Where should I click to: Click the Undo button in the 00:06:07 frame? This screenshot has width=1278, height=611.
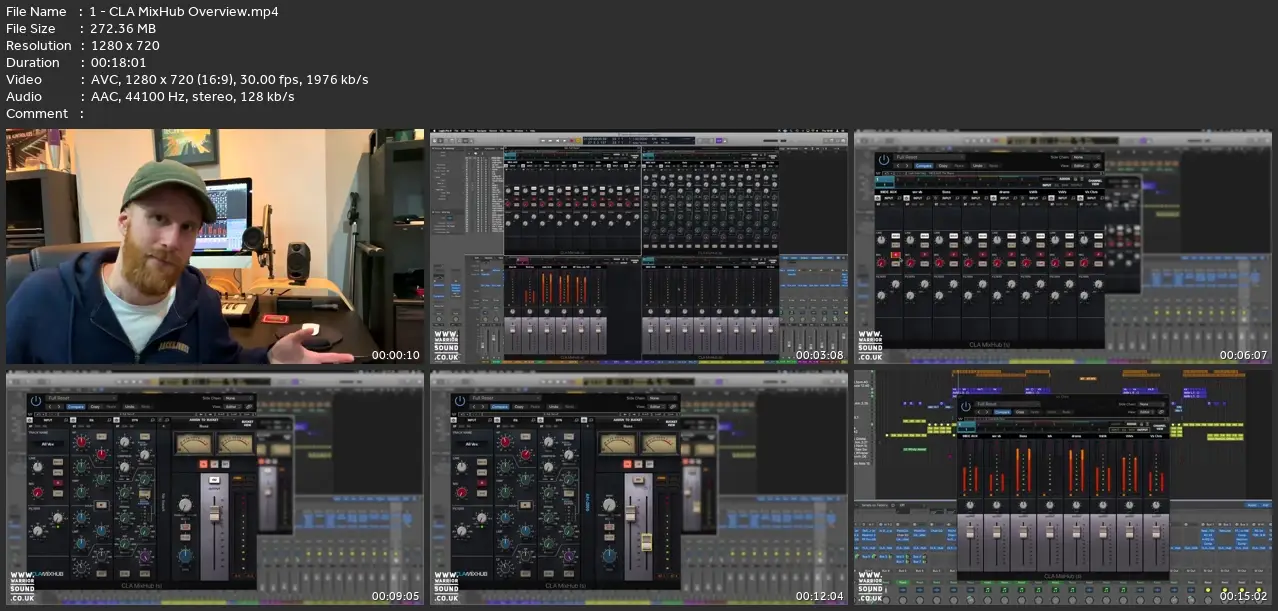pos(978,166)
